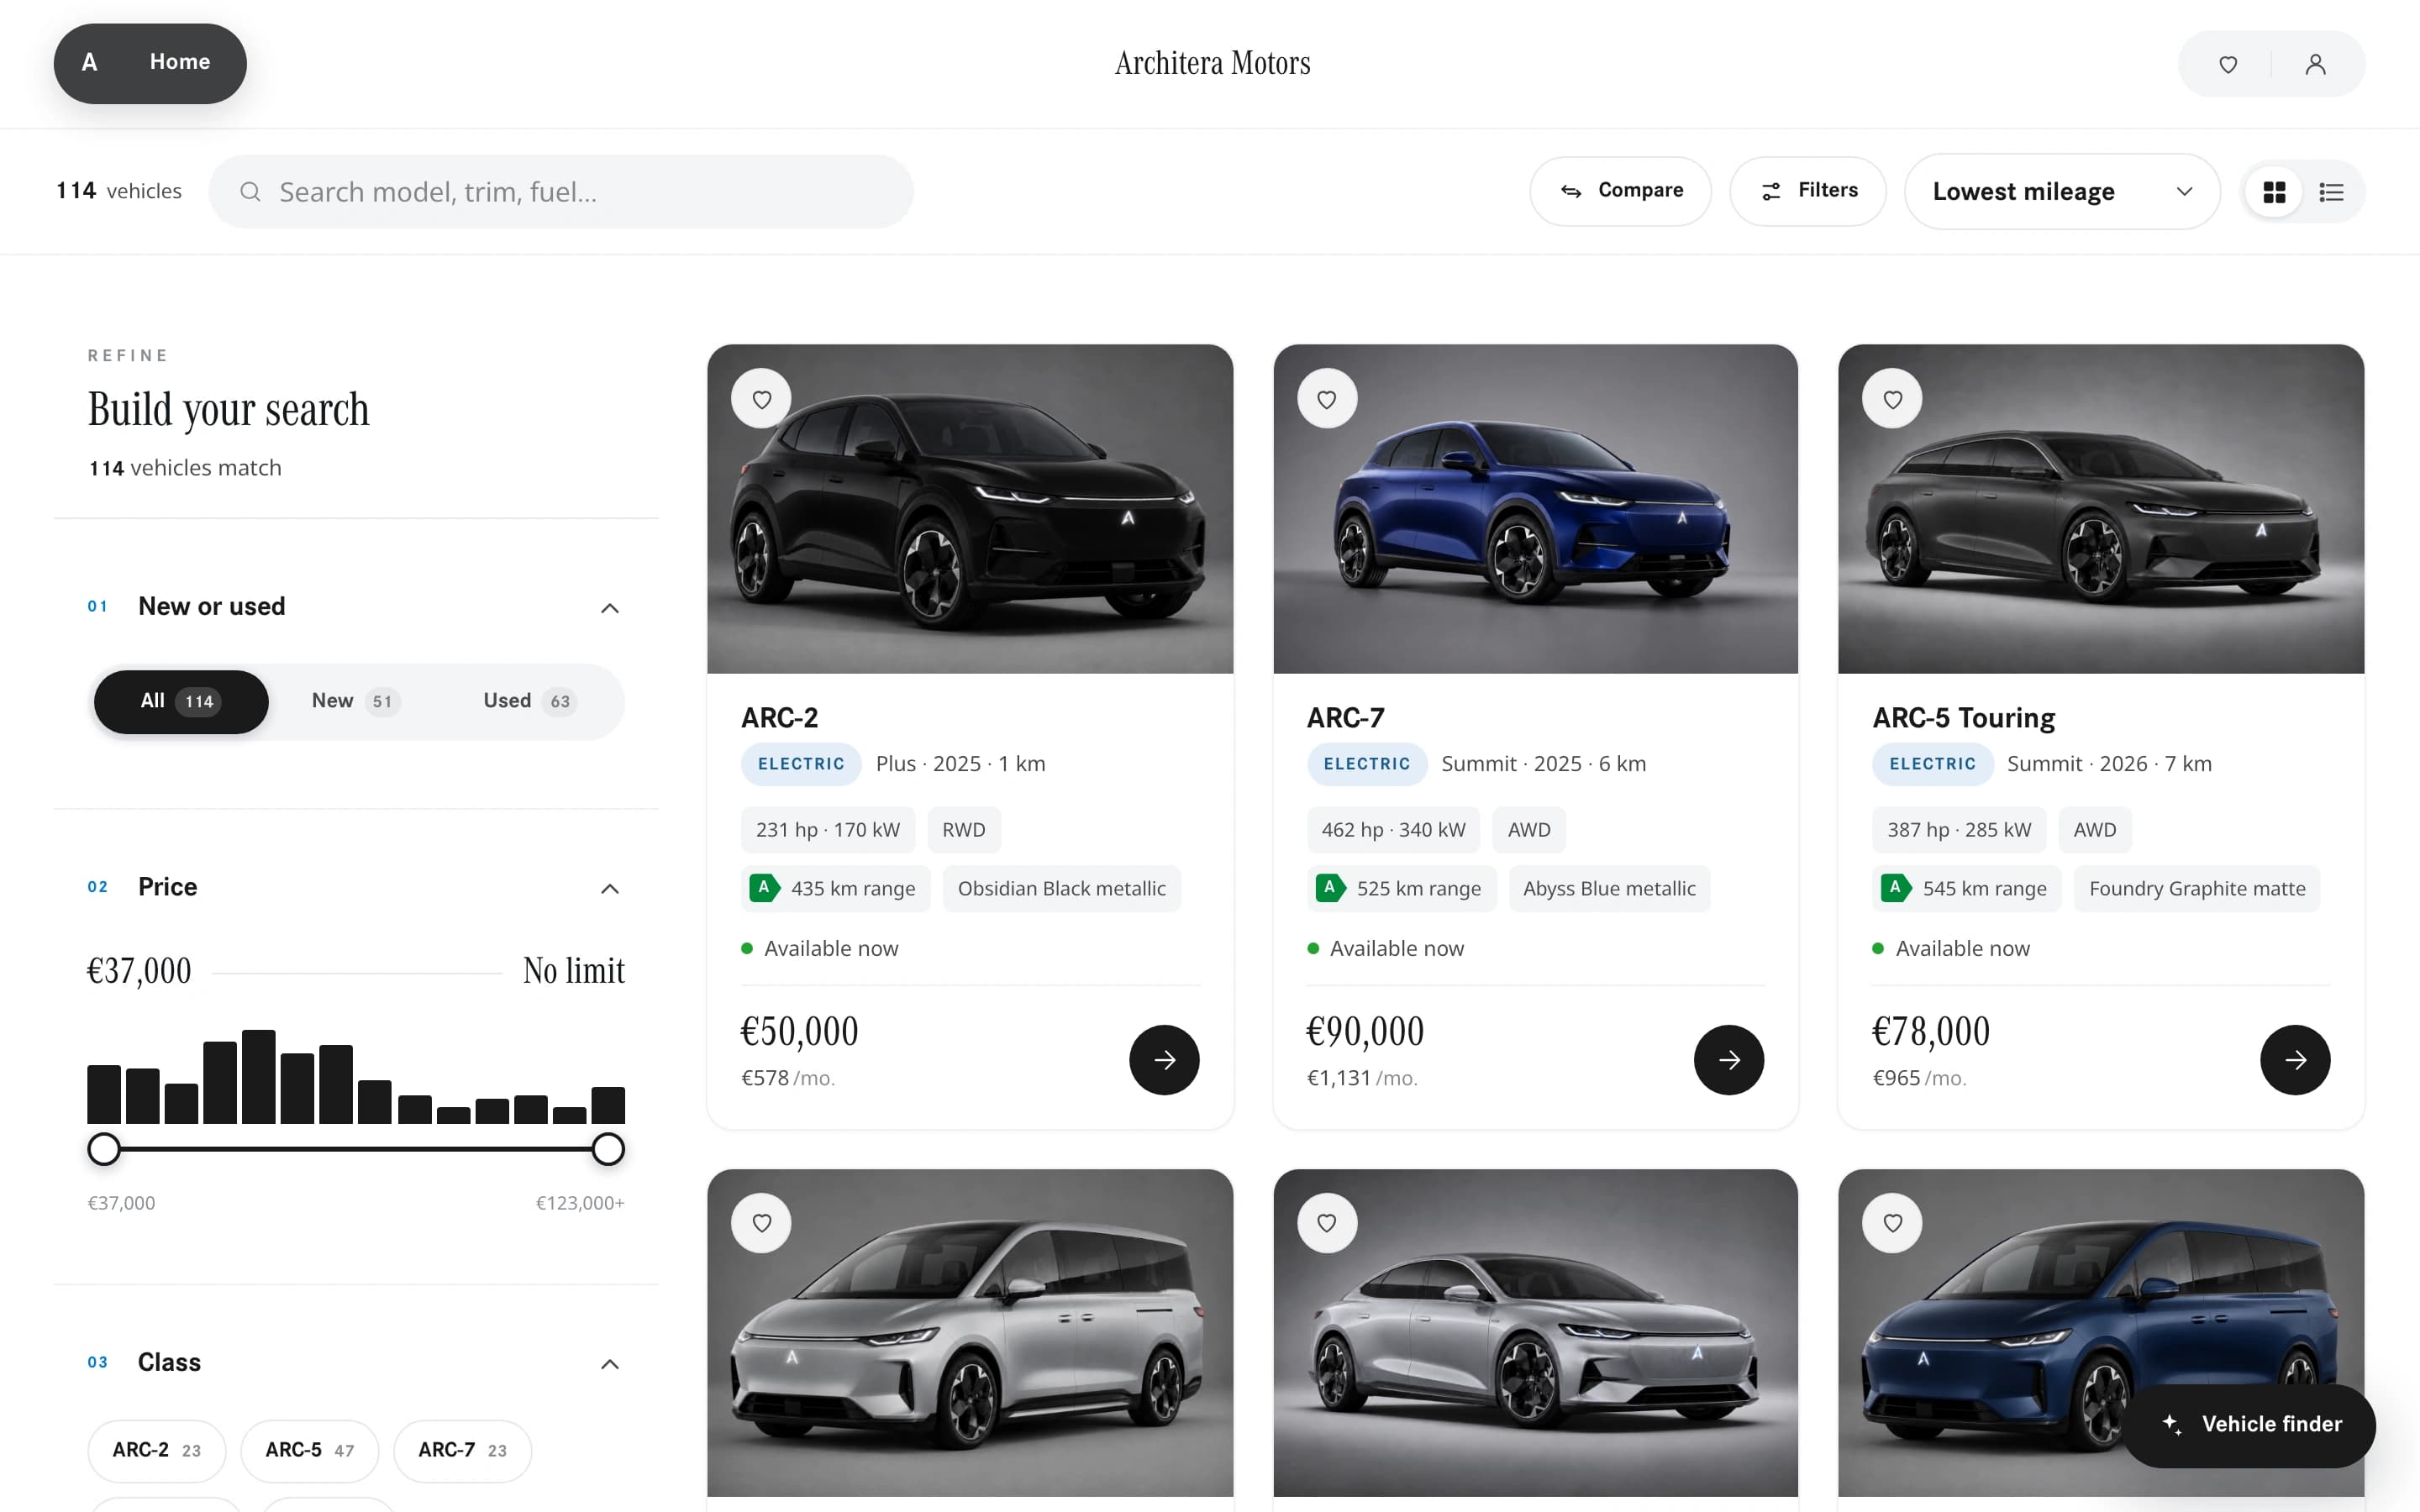Toggle ARC-7 class chip
Viewport: 2420px width, 1512px height.
tap(463, 1451)
